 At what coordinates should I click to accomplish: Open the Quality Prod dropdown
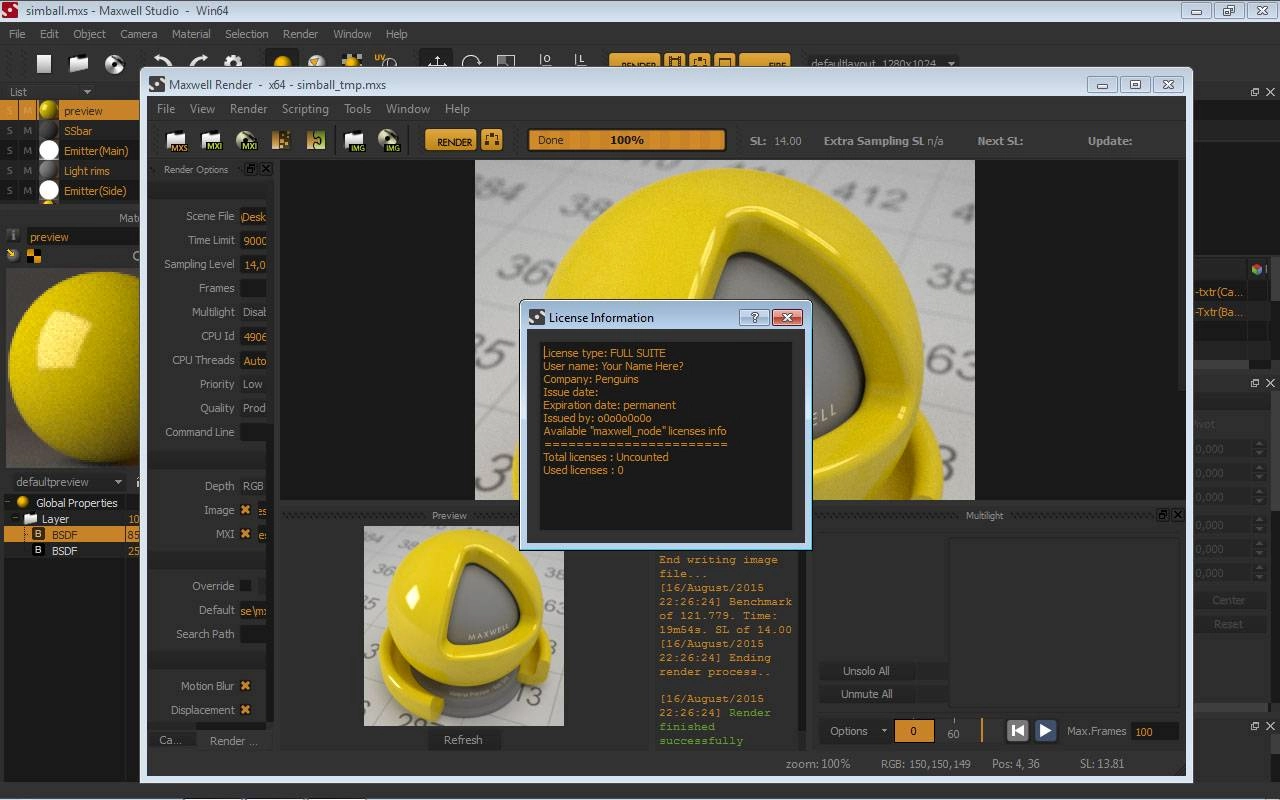(x=254, y=408)
